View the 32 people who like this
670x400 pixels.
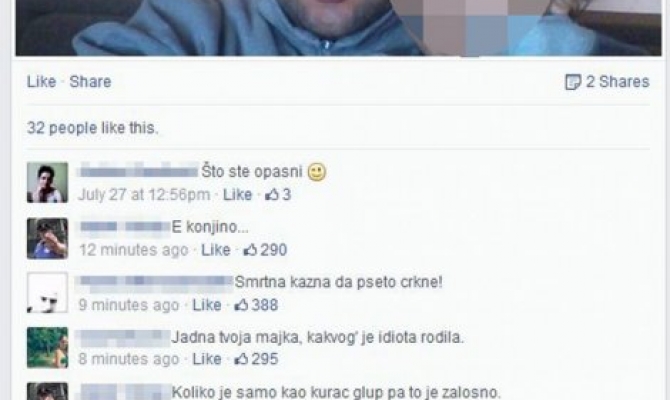tap(92, 128)
